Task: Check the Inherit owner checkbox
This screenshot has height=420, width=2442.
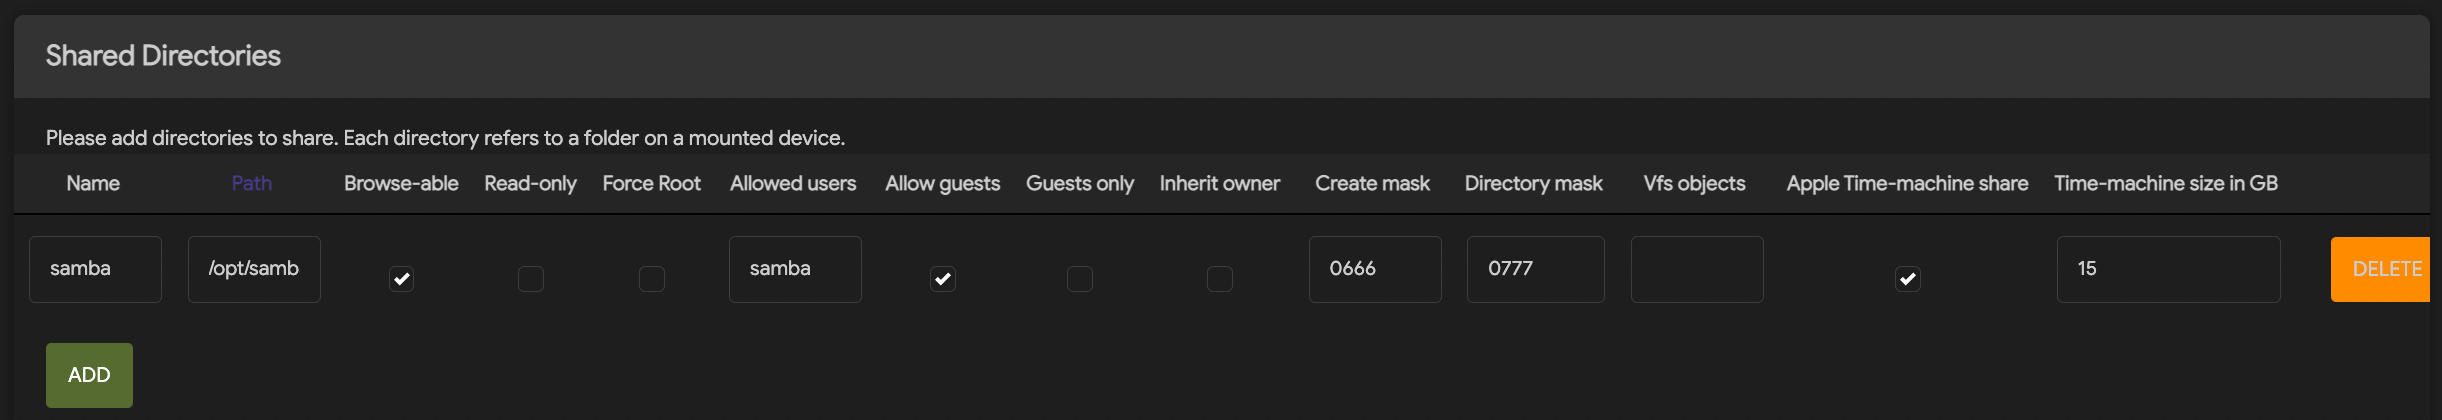Action: pyautogui.click(x=1220, y=279)
